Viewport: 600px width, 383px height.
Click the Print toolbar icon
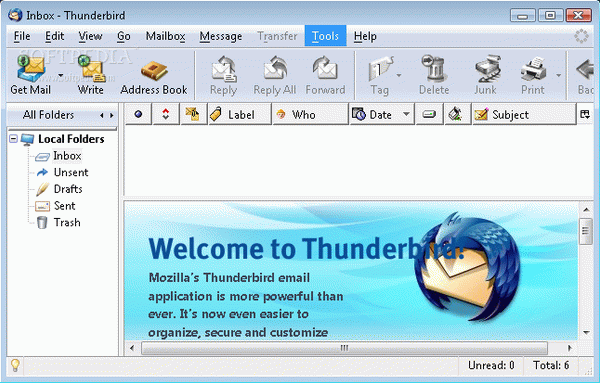pyautogui.click(x=533, y=69)
